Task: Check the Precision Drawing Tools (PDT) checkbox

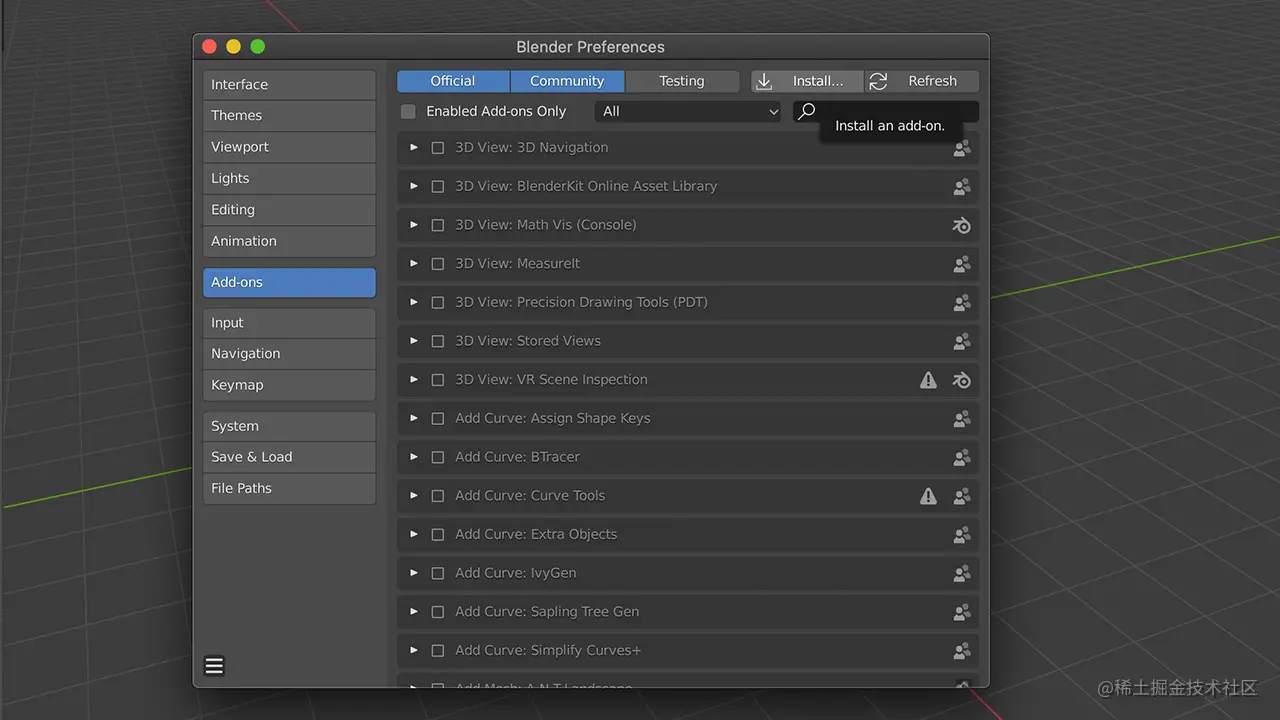Action: (438, 303)
